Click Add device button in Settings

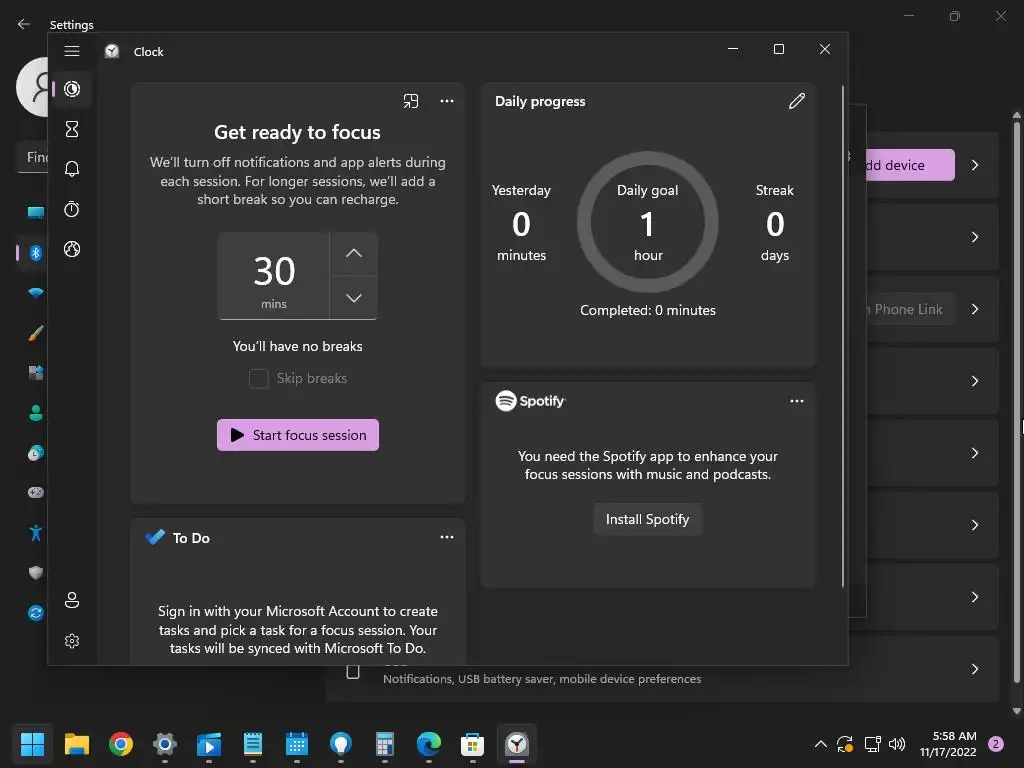pos(909,165)
